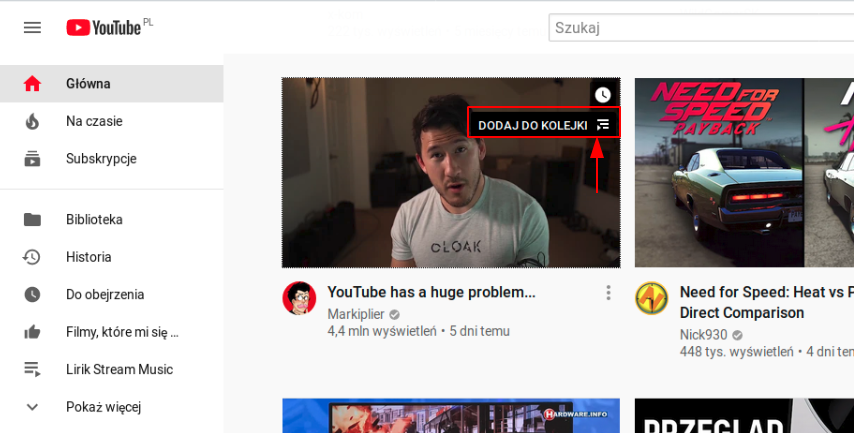
Task: Click the Subskrypcje icon
Action: pos(32,158)
